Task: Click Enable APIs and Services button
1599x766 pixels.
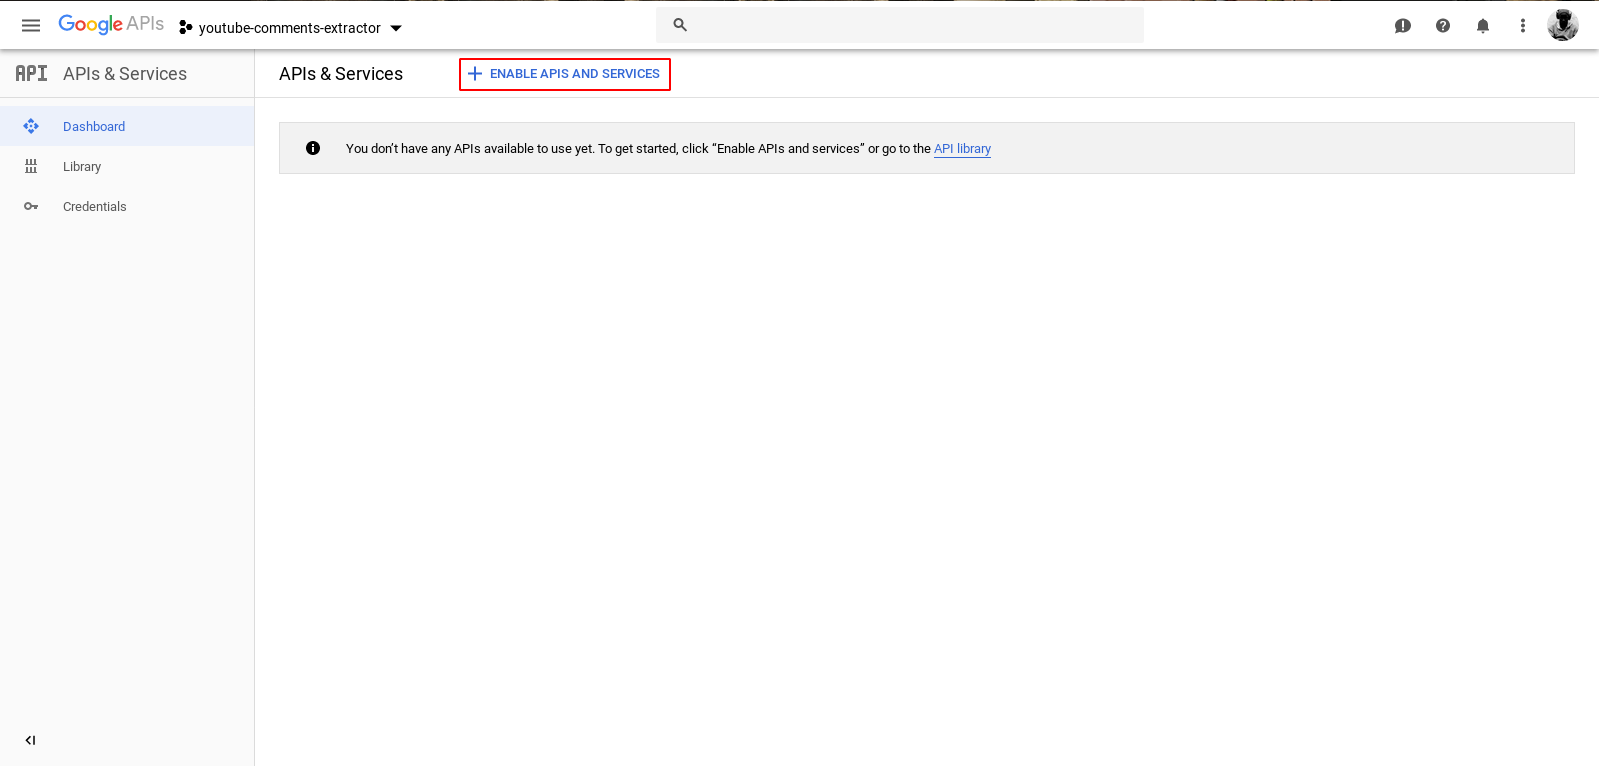Action: pyautogui.click(x=564, y=74)
